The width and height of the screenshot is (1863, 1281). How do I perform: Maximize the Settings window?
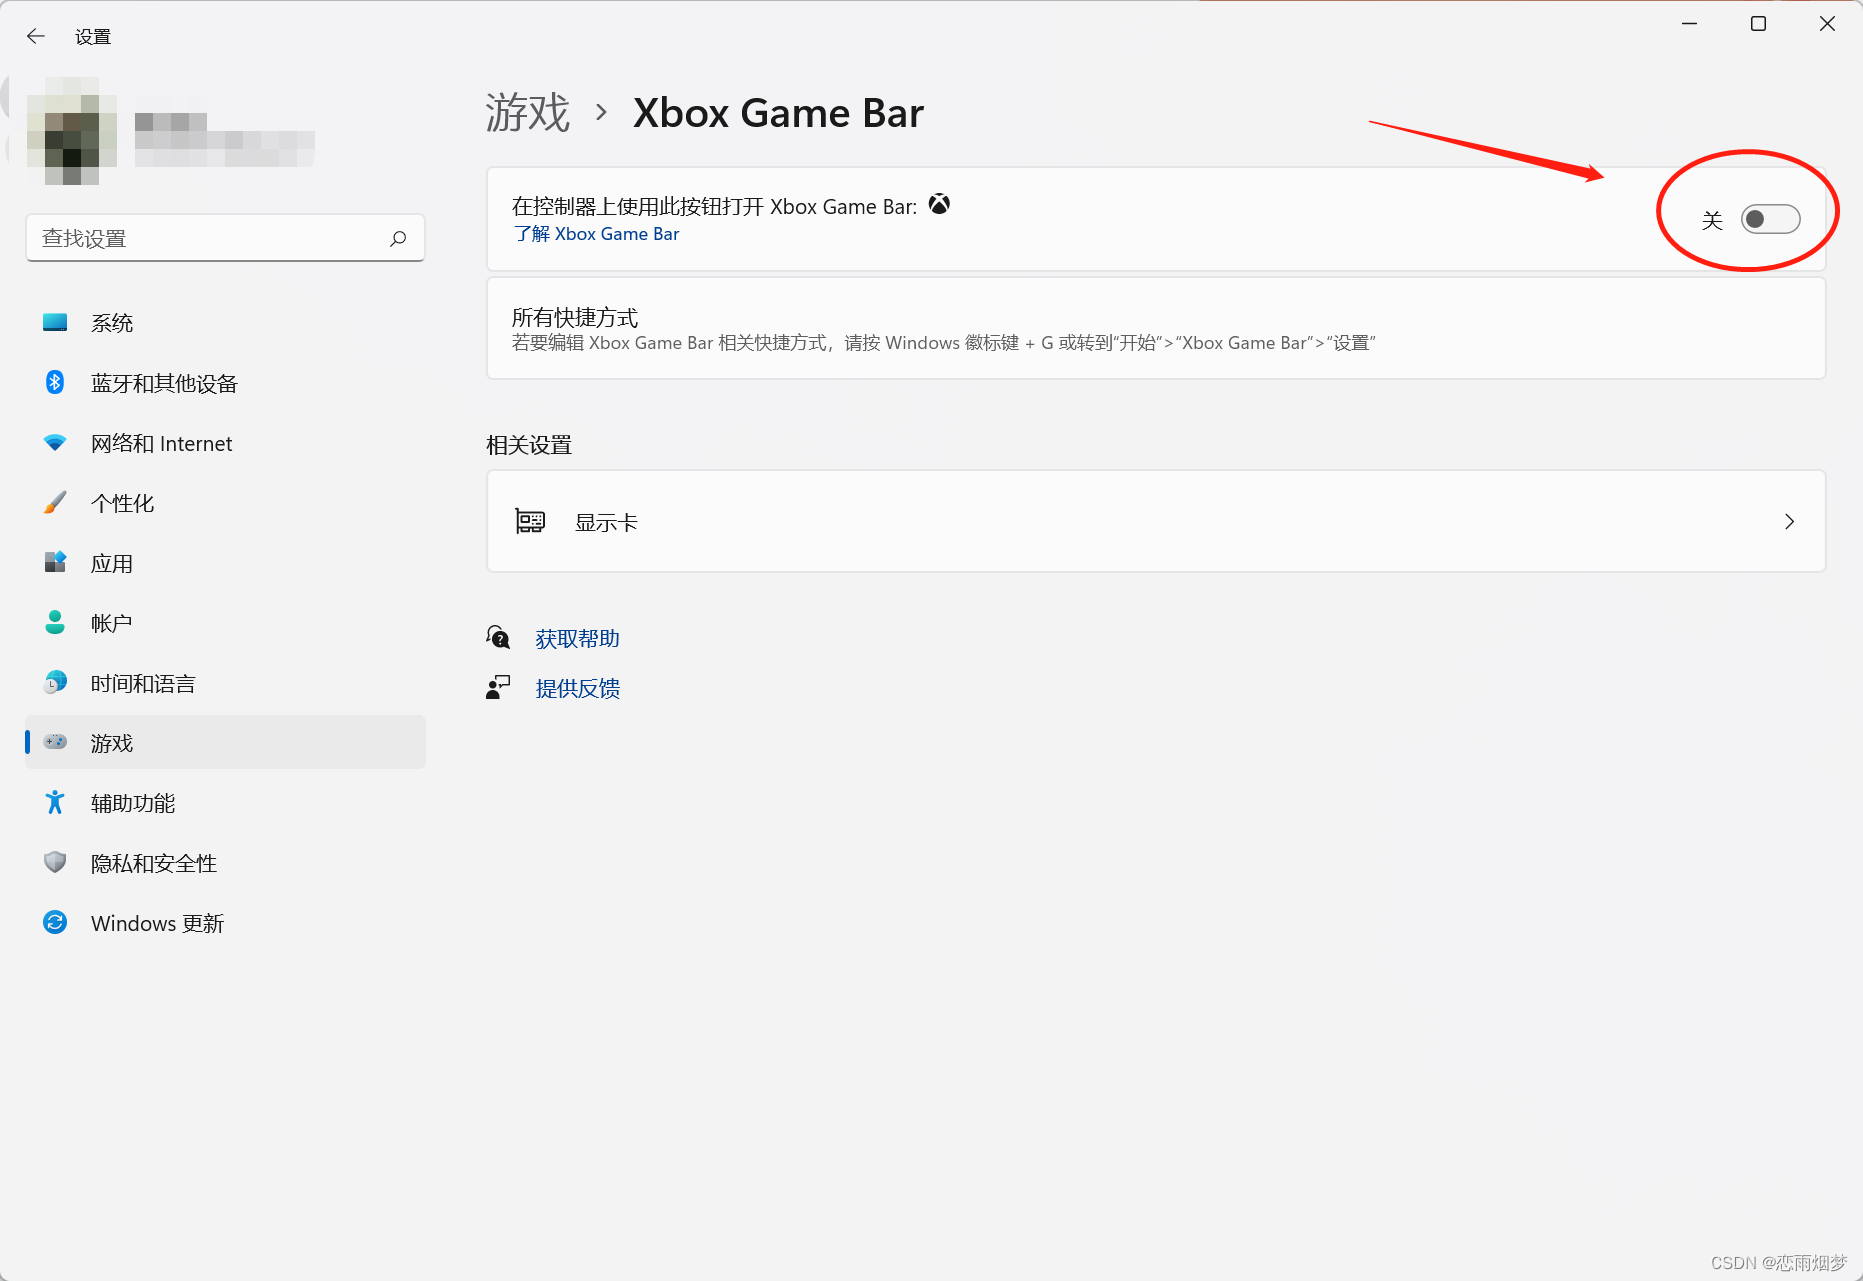point(1758,24)
